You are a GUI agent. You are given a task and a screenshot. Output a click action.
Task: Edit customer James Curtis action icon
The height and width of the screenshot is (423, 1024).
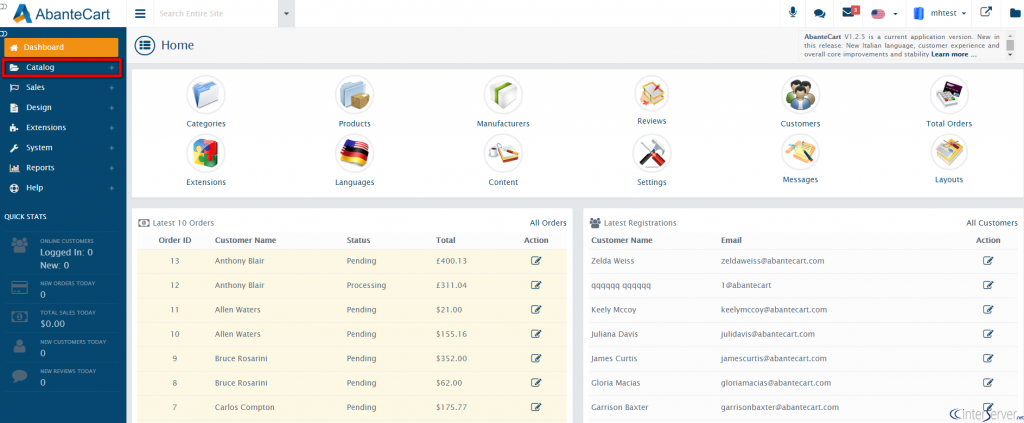tap(988, 358)
